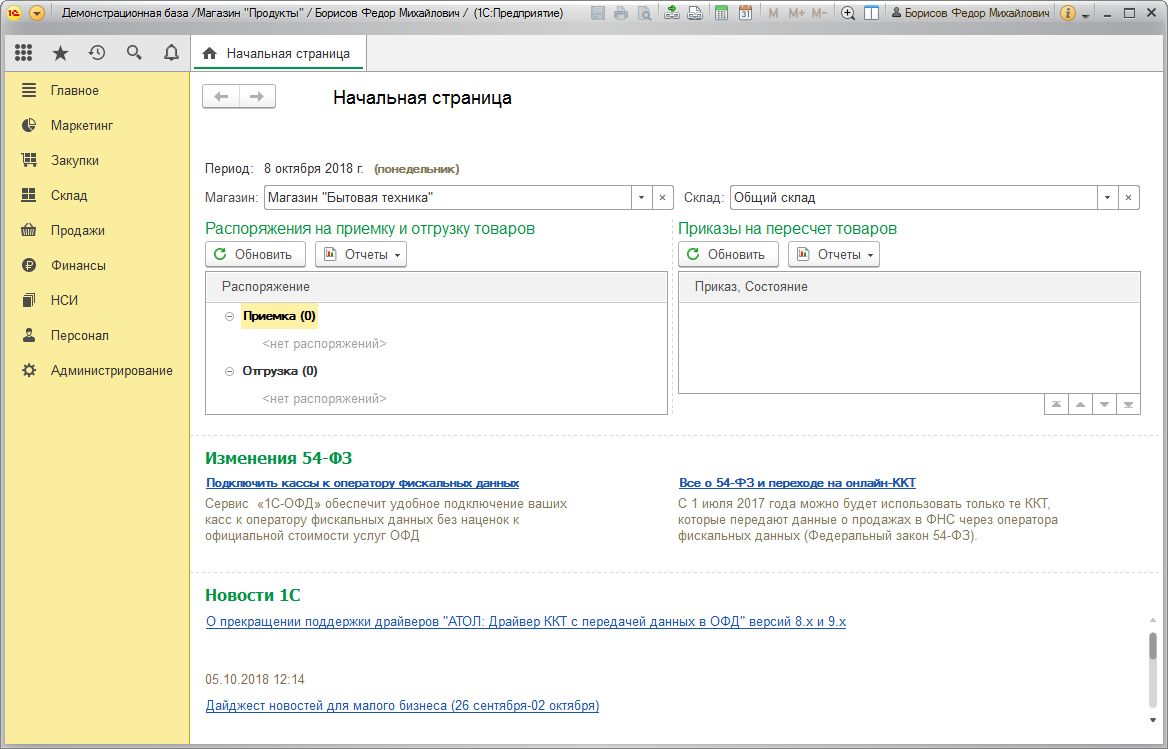Image resolution: width=1168 pixels, height=749 pixels.
Task: Show history using the clock icon
Action: [97, 52]
